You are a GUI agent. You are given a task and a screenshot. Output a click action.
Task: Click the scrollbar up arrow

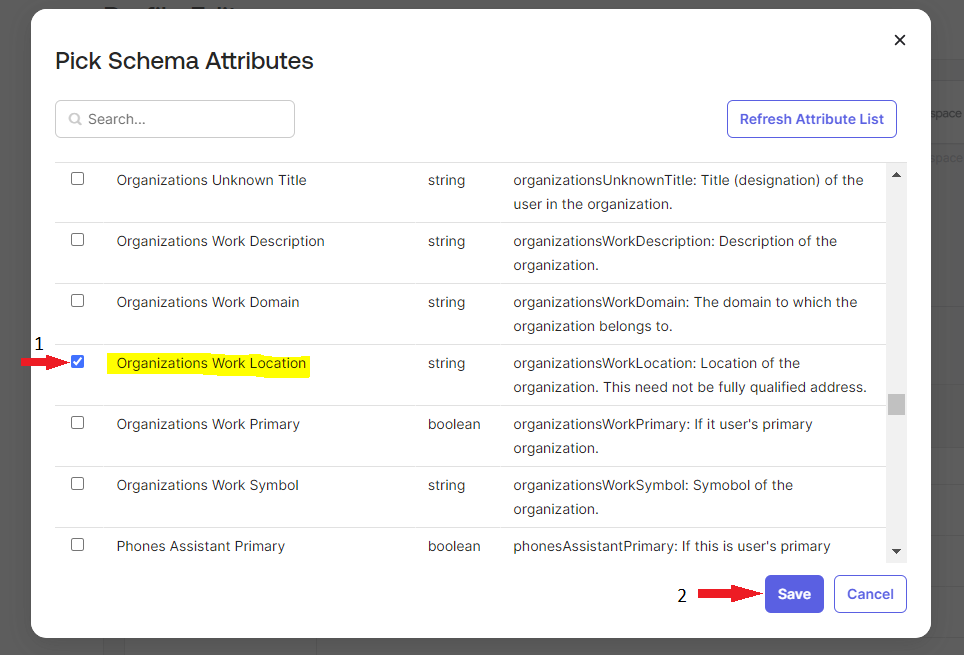pos(896,172)
